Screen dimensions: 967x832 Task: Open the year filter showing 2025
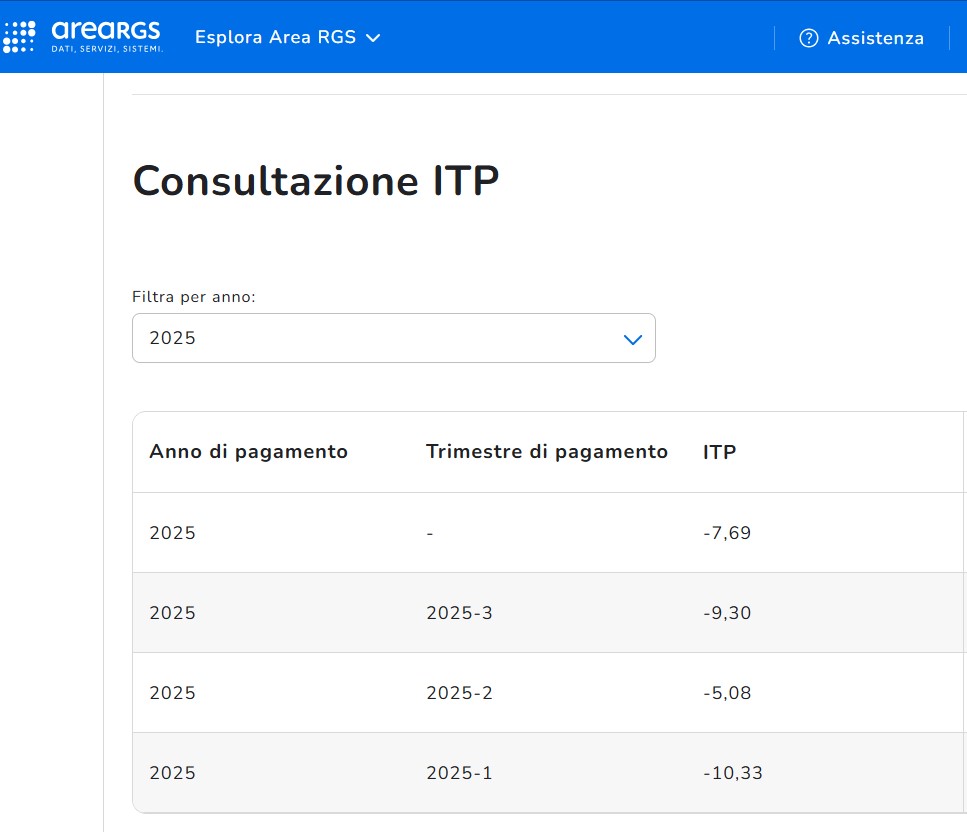(x=393, y=338)
